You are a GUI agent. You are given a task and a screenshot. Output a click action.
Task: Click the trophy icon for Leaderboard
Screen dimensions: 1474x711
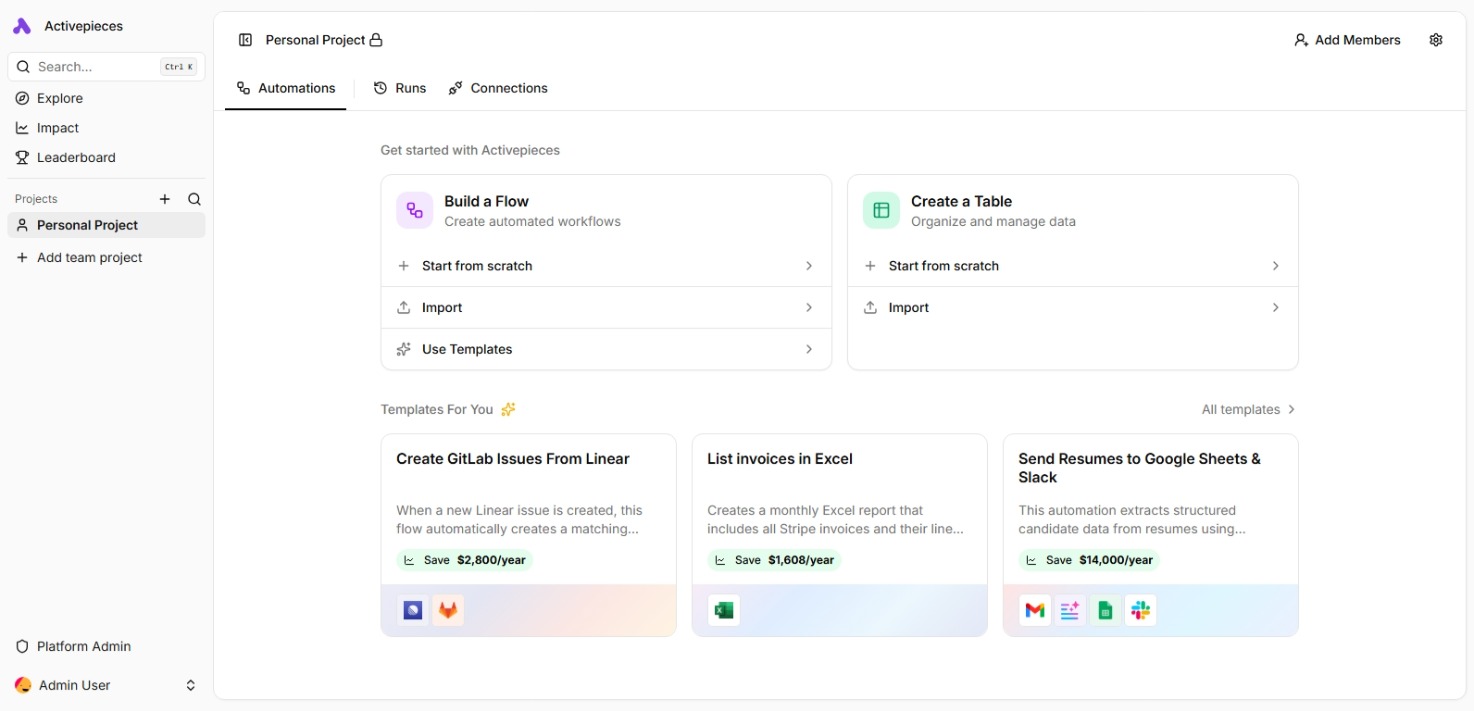coord(22,157)
